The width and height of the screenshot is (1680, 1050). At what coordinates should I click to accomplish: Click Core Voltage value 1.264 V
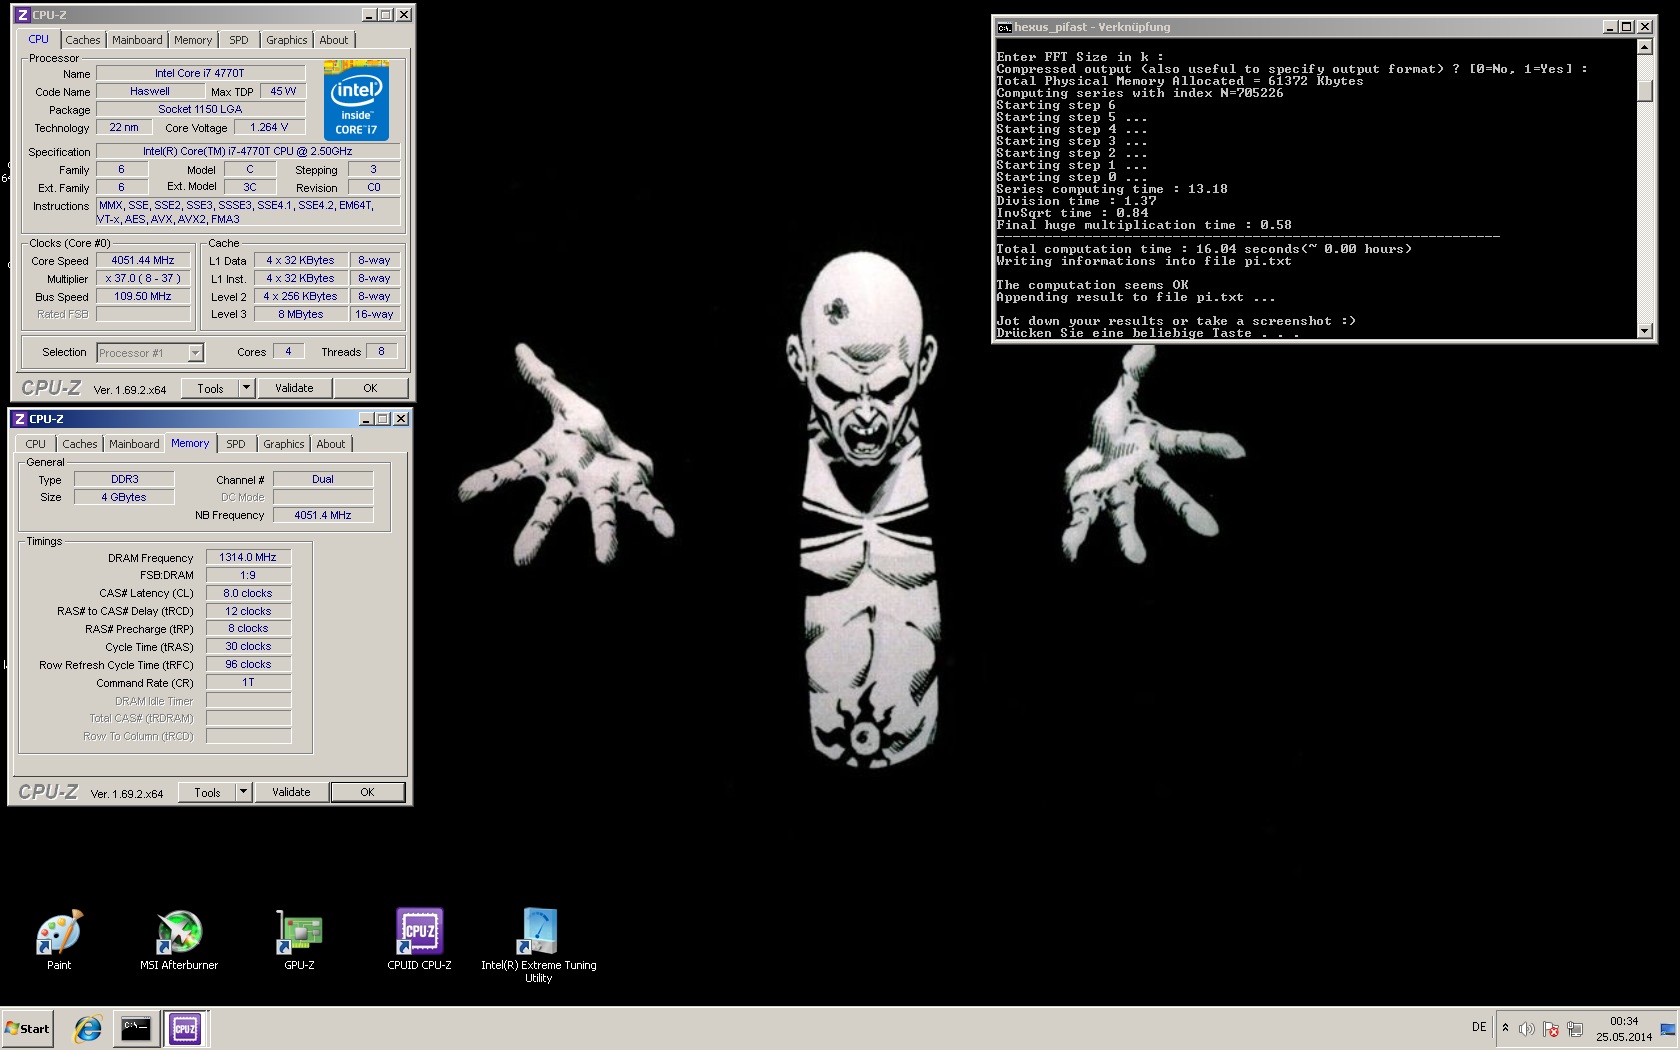pos(269,127)
